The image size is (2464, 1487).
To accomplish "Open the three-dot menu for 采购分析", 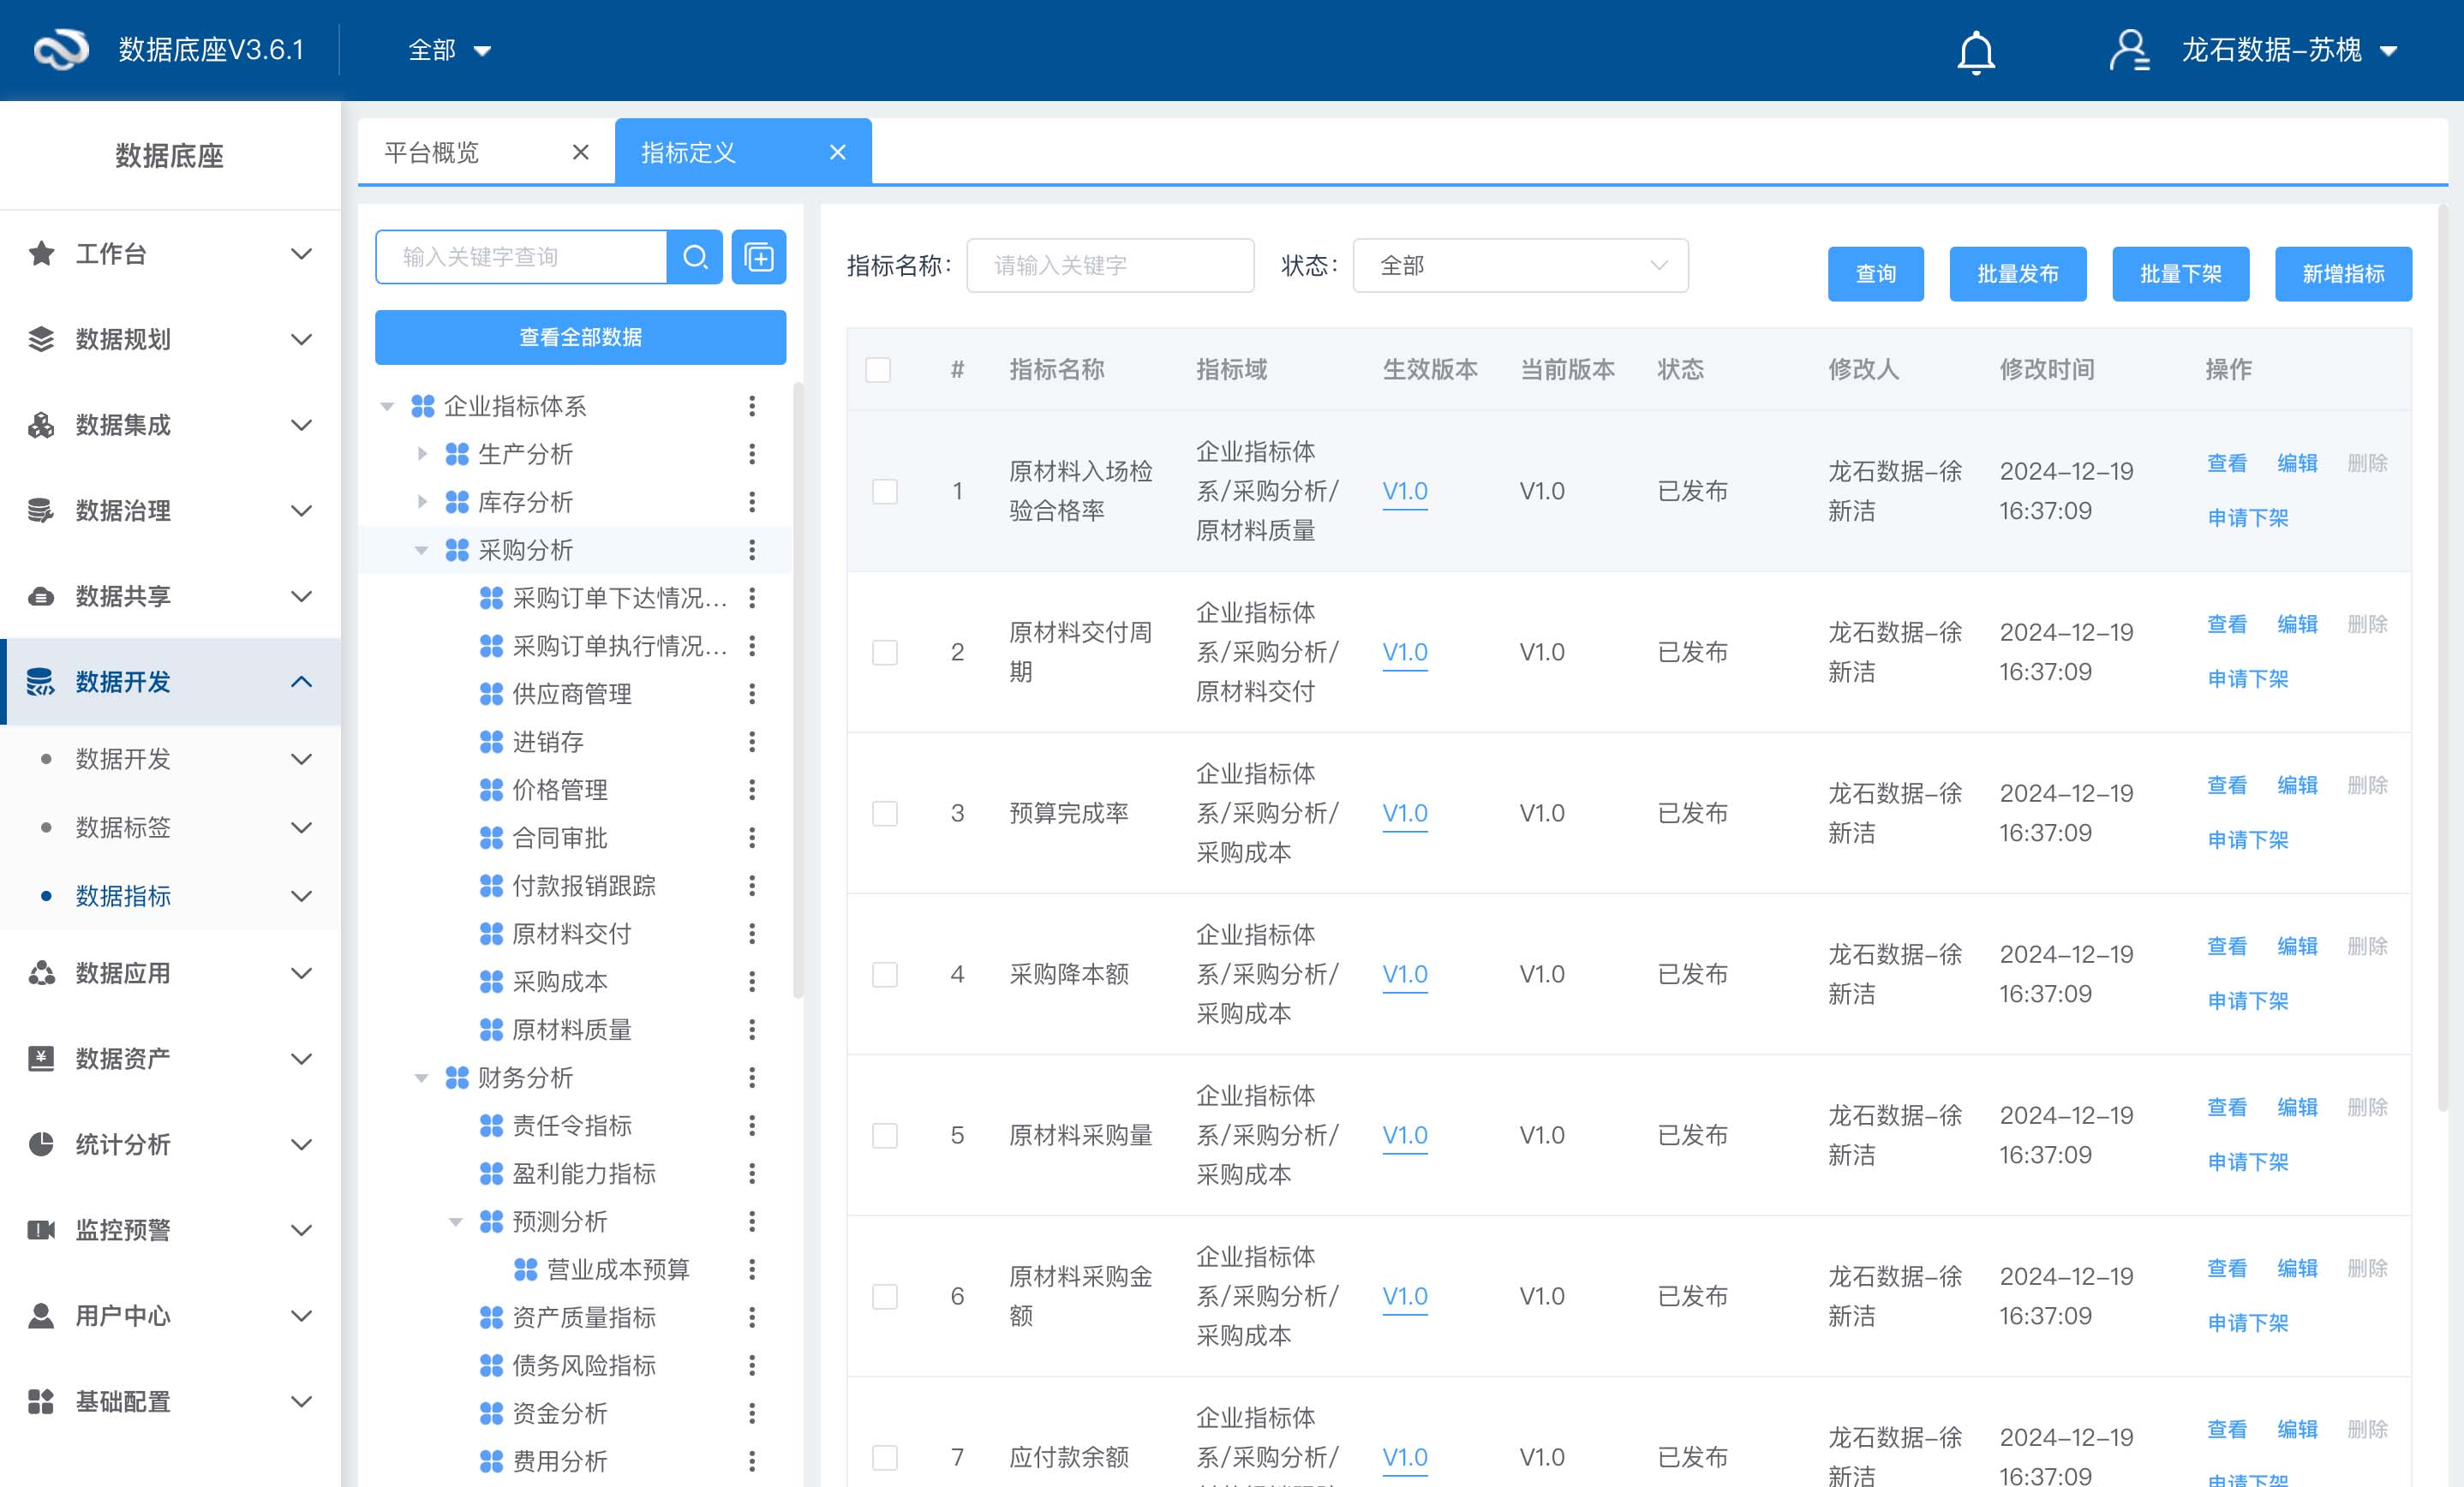I will pos(752,550).
